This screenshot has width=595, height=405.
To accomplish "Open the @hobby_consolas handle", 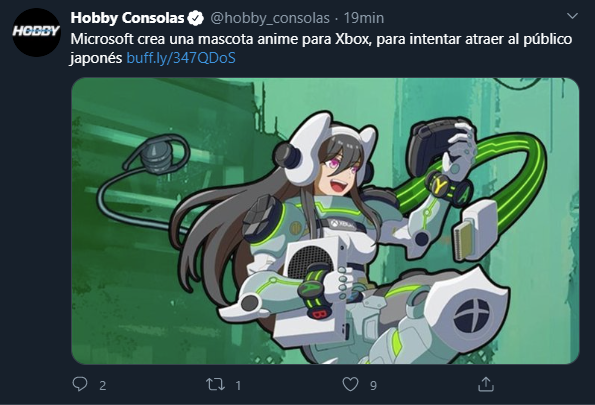I will click(x=270, y=18).
